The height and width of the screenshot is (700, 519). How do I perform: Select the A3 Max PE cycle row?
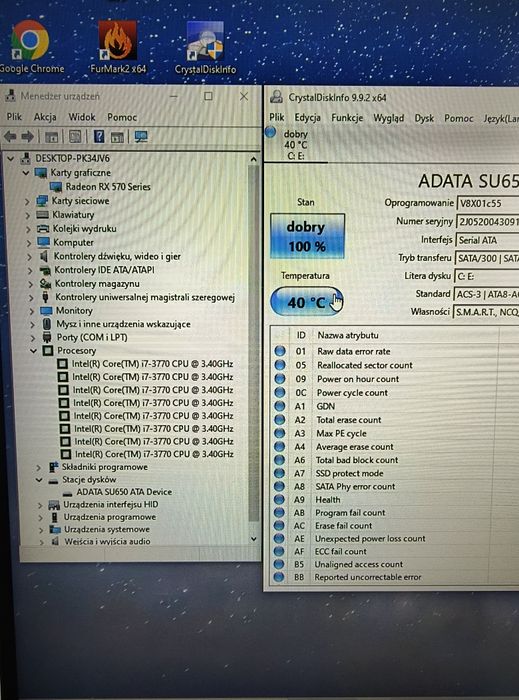[395, 433]
